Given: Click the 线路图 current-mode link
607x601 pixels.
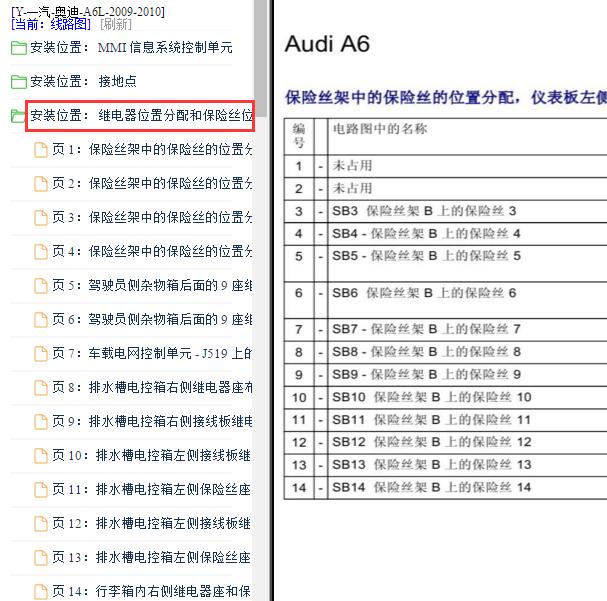Looking at the screenshot, I should tap(51, 24).
